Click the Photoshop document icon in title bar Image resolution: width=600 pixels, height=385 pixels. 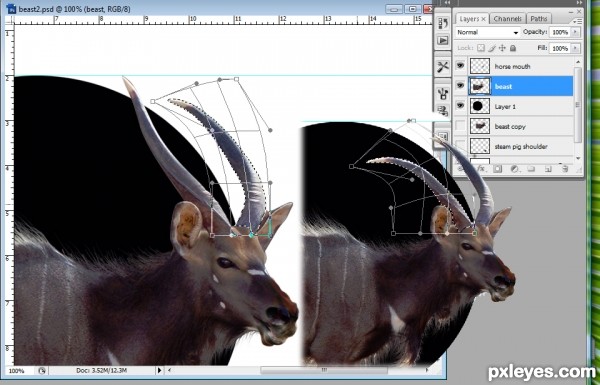[11, 8]
